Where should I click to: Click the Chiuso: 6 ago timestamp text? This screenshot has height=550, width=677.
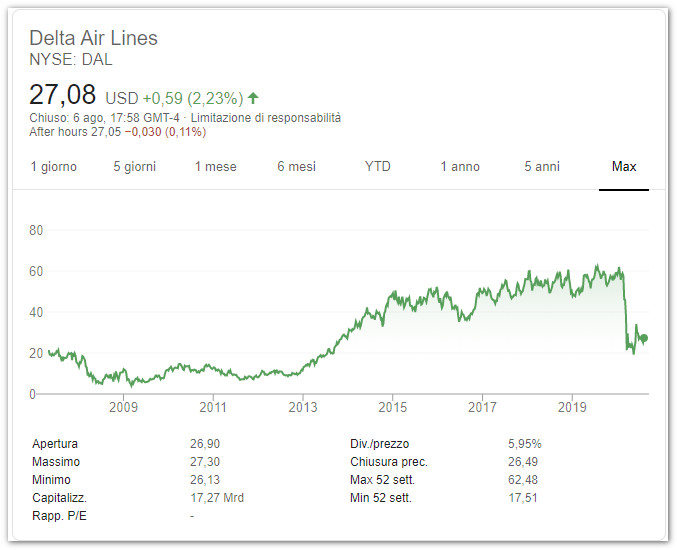click(x=104, y=118)
